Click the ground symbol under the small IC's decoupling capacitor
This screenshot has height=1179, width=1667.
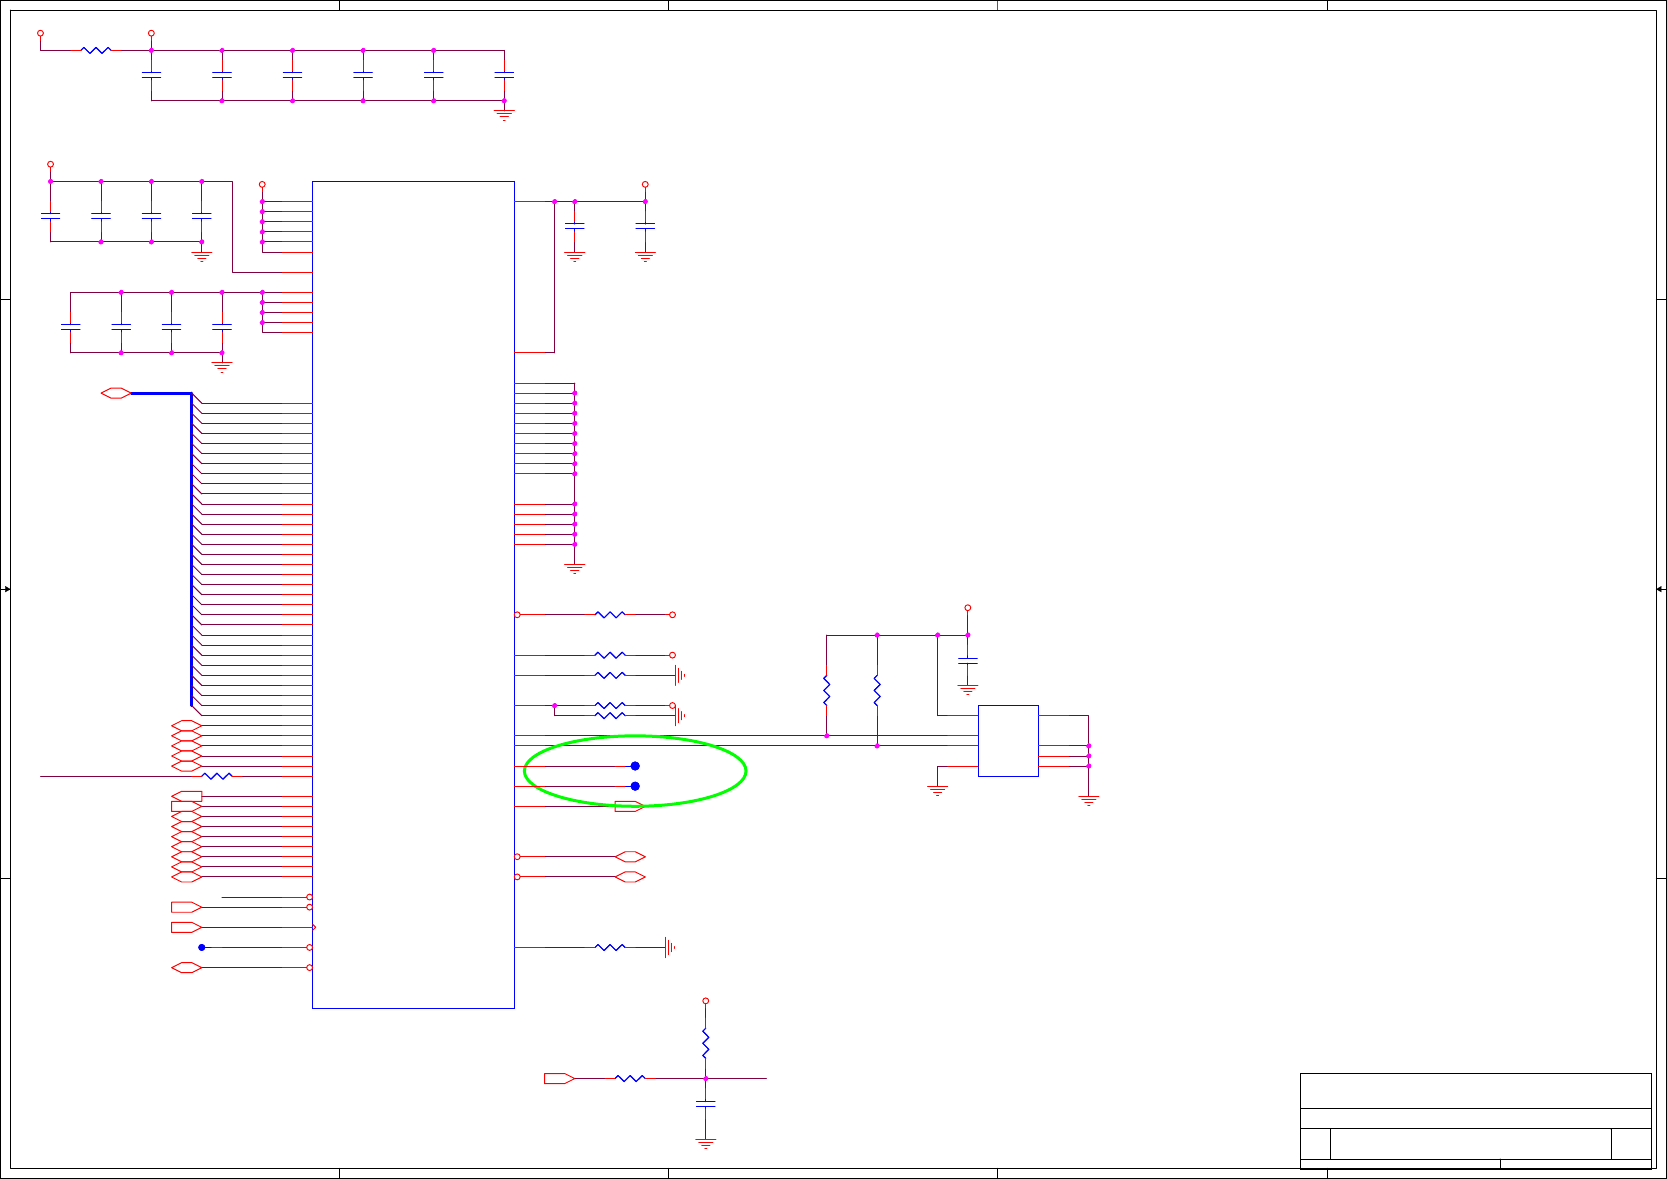[x=967, y=690]
